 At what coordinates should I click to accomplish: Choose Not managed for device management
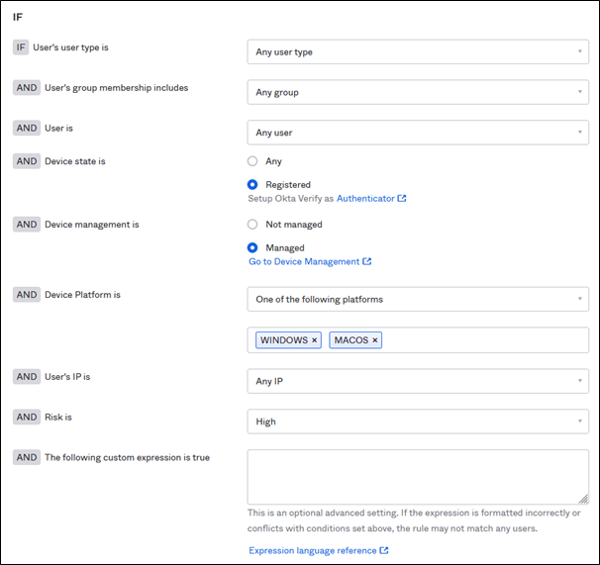254,225
